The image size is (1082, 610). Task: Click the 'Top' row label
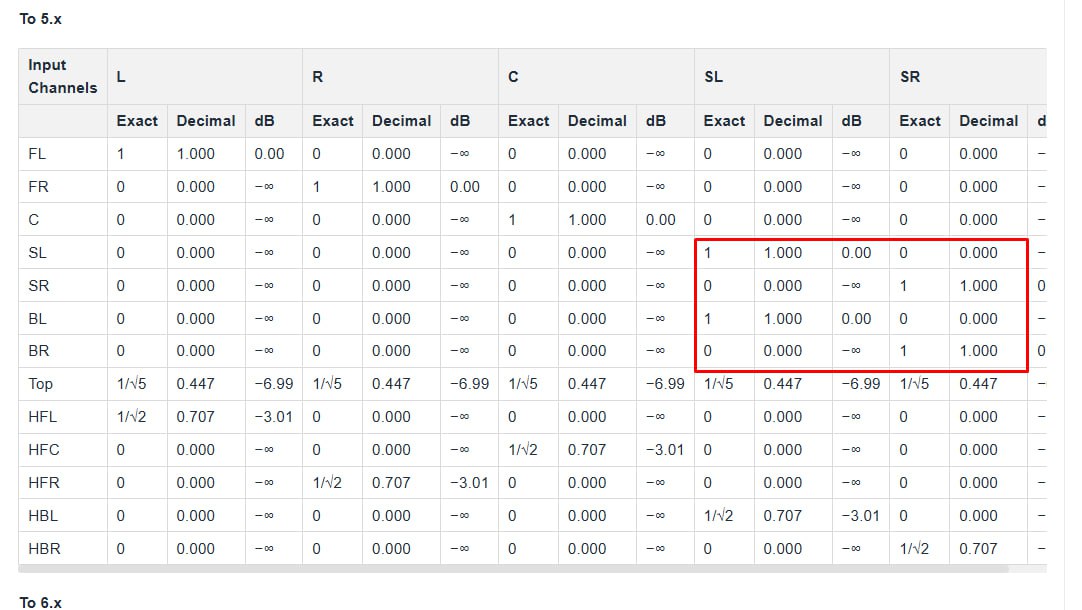pos(41,384)
